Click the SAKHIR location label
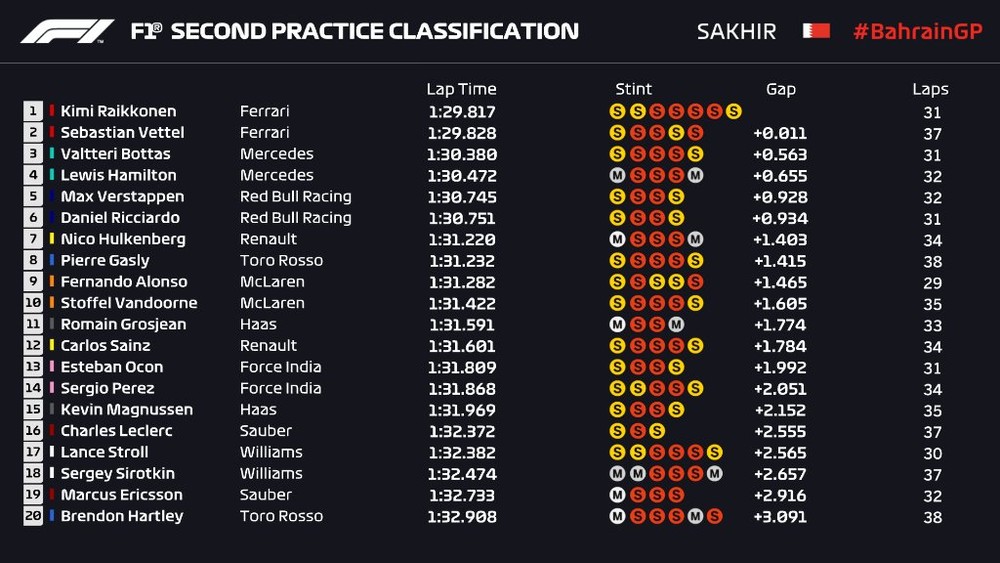 click(x=736, y=31)
